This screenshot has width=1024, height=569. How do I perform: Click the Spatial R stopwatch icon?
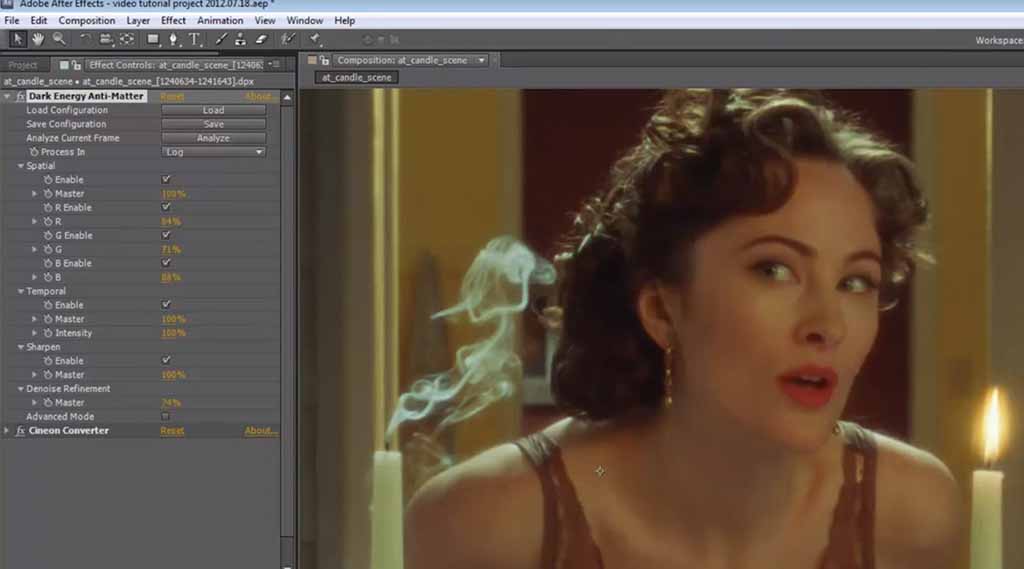[x=48, y=221]
